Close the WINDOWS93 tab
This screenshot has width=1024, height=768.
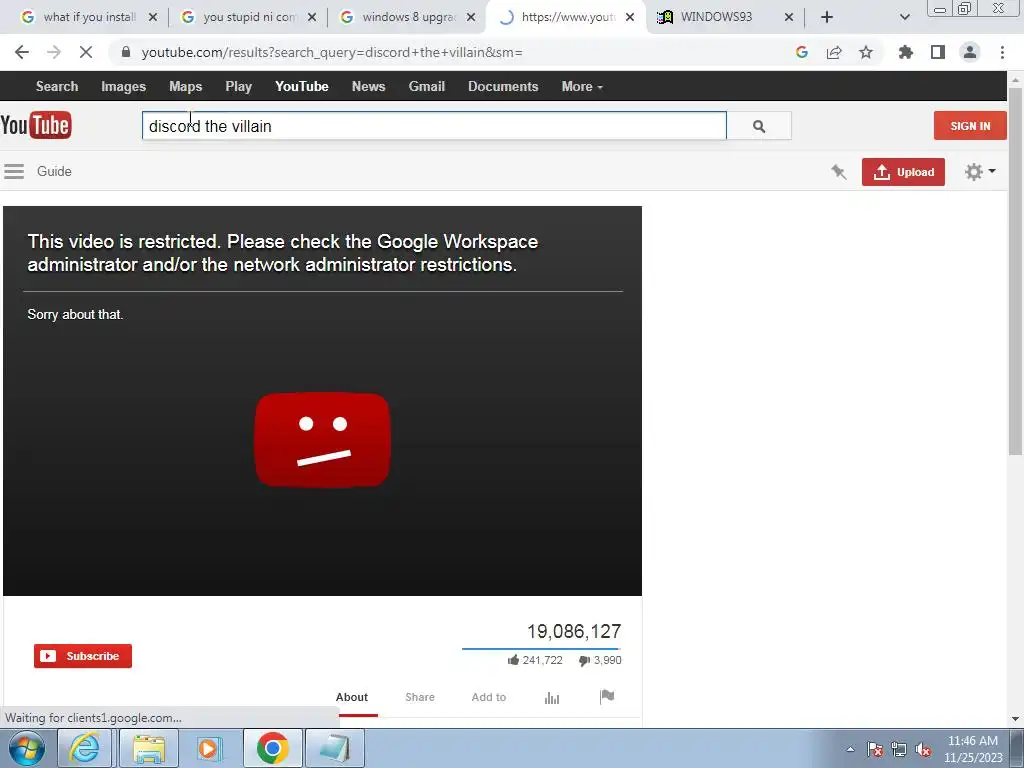[789, 17]
